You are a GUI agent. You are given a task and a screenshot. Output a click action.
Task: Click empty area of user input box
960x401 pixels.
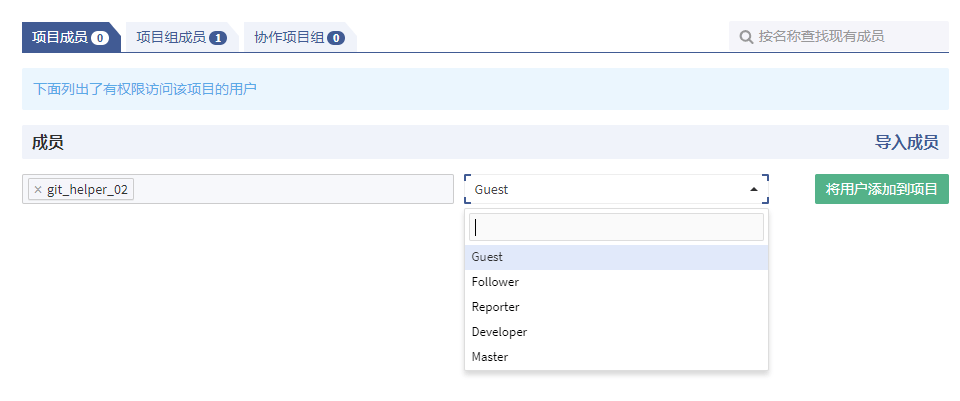290,189
